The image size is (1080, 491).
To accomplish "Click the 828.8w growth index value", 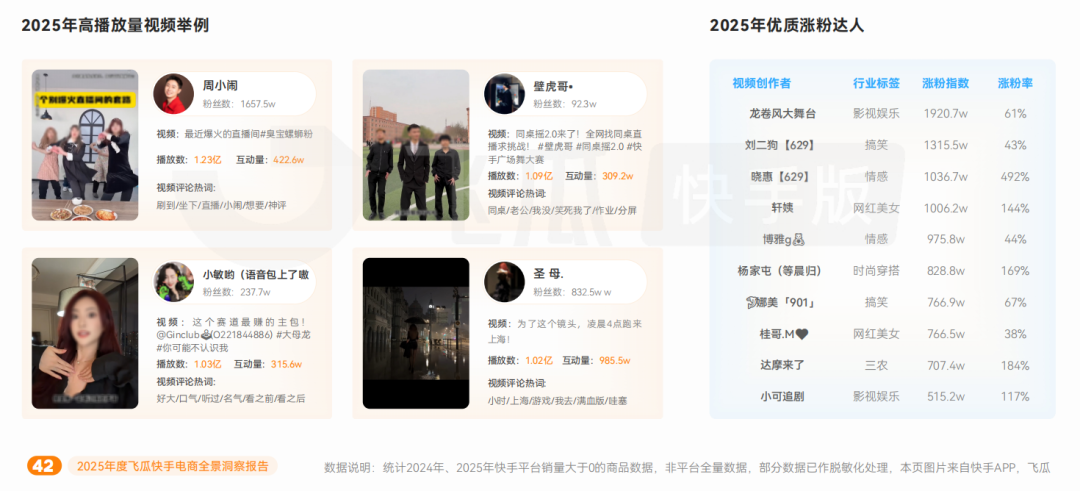I will (946, 271).
